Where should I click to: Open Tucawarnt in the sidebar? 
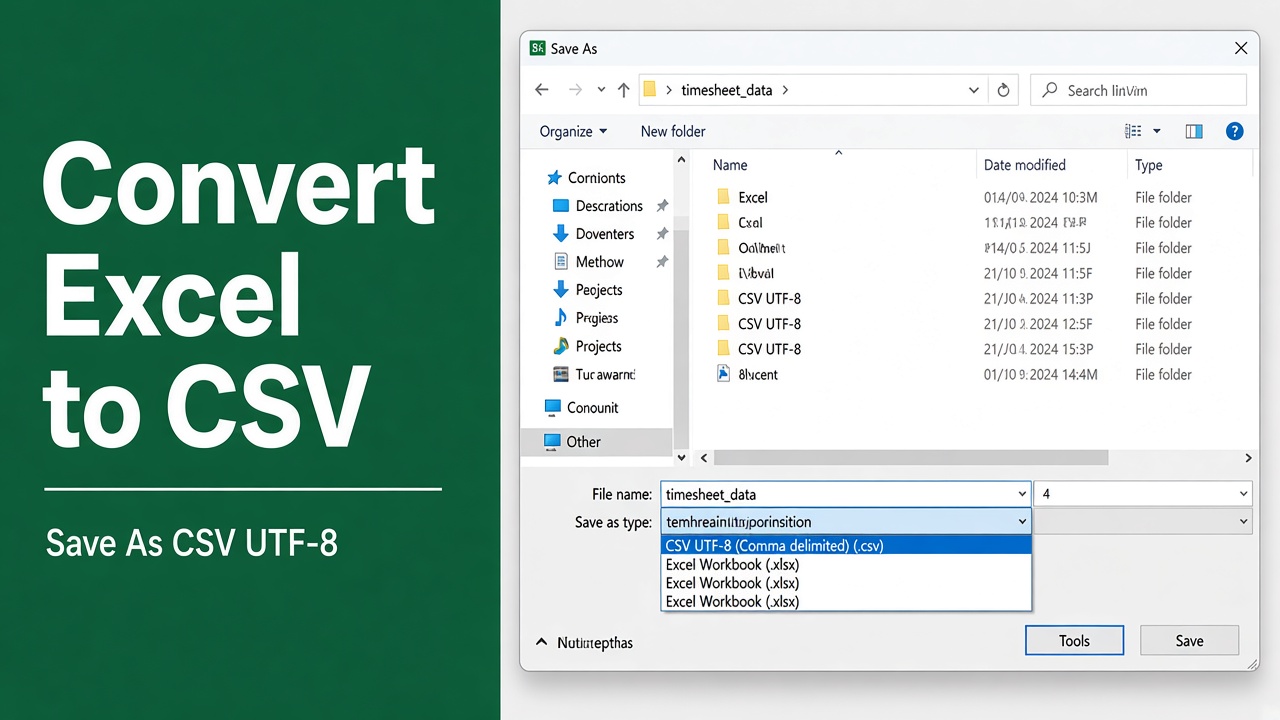[x=594, y=374]
